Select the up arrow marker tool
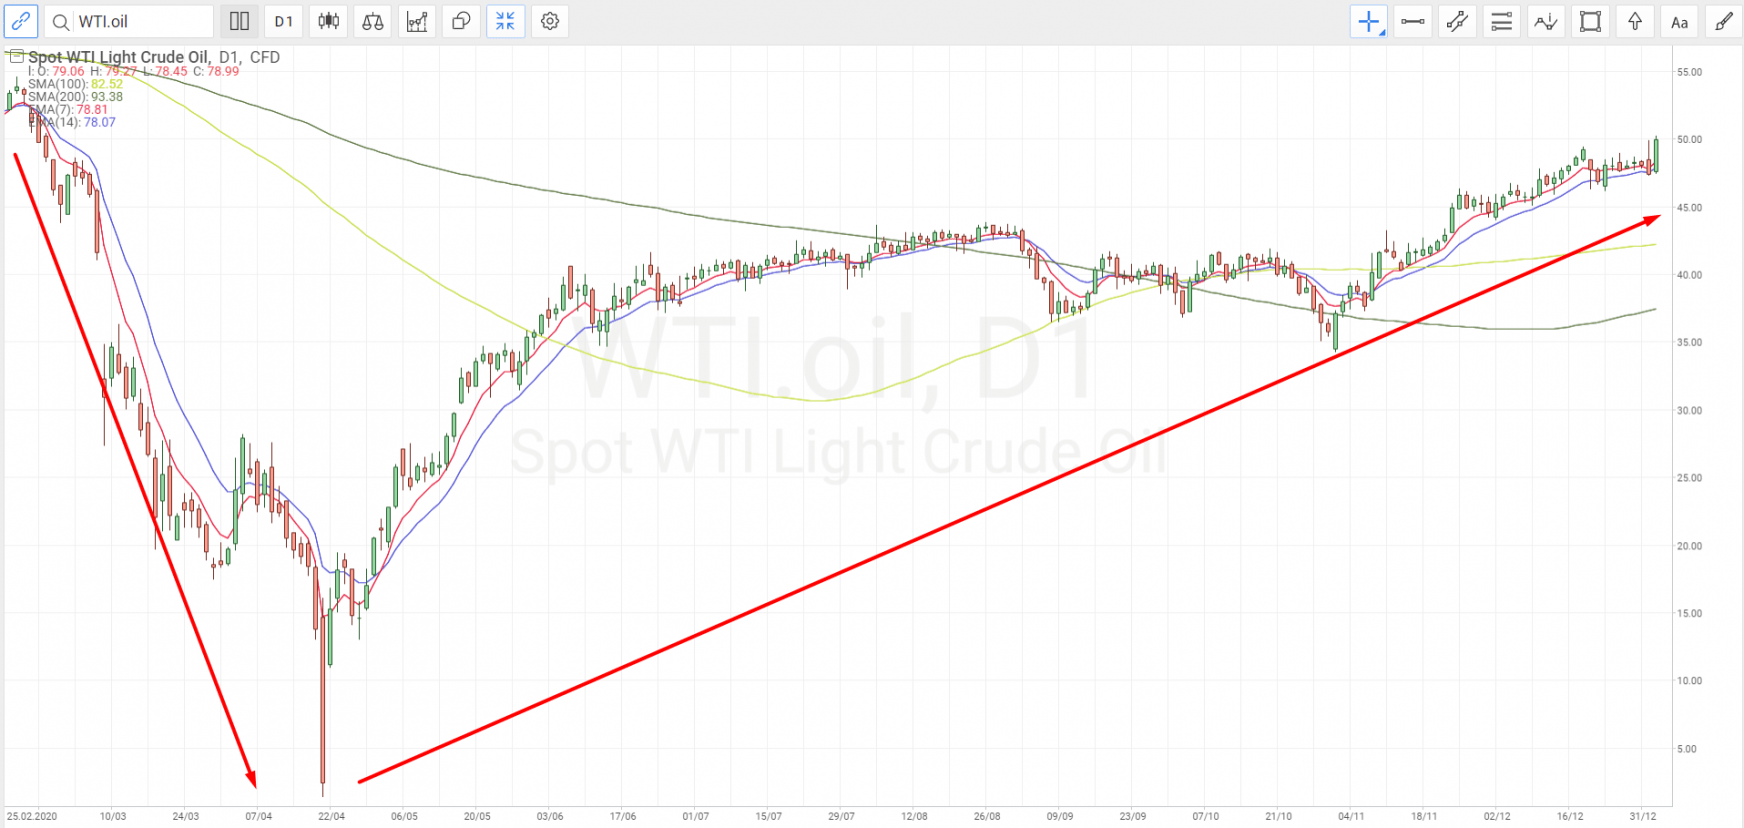Screen dimensions: 1744x828 click(1635, 21)
